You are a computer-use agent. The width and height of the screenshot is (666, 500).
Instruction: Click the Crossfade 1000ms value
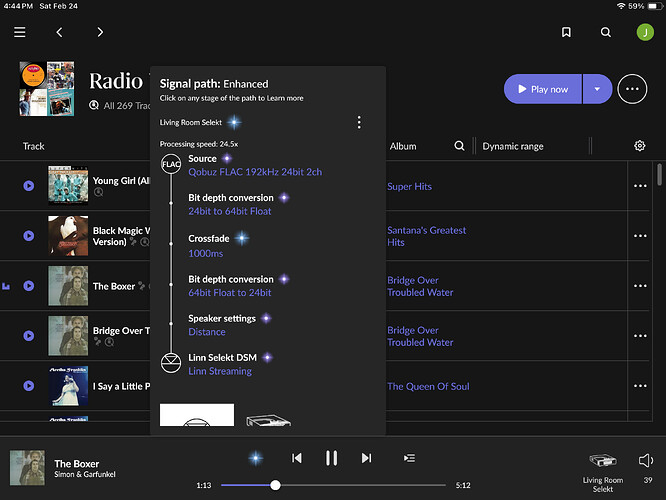click(x=206, y=253)
